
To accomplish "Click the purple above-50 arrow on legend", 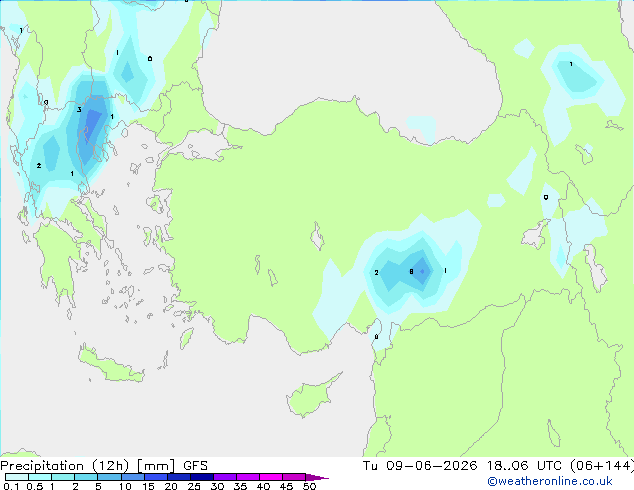I will 317,477.
